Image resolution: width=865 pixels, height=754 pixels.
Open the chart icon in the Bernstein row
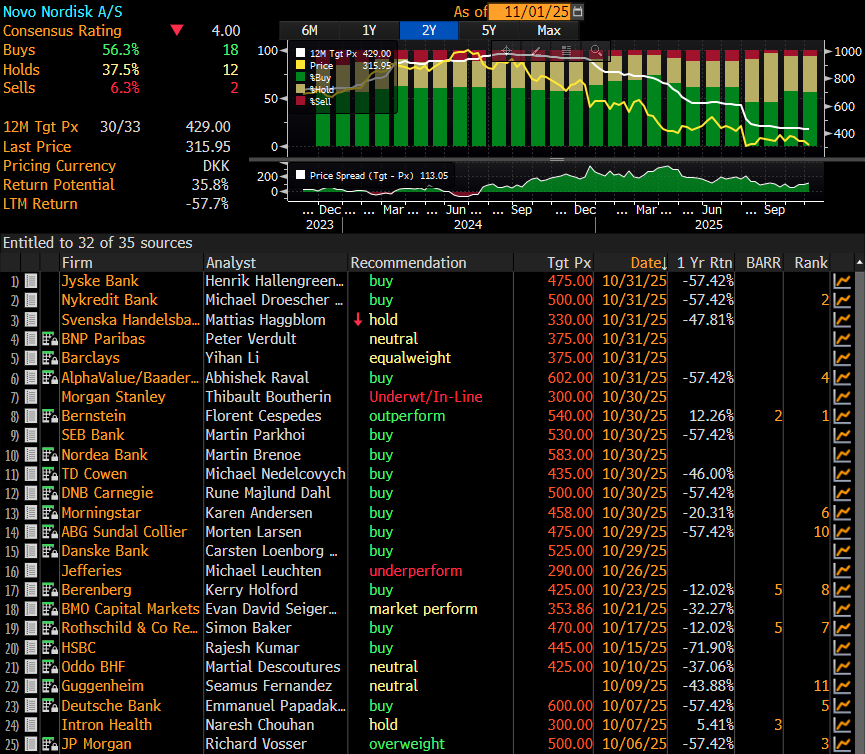pyautogui.click(x=842, y=416)
